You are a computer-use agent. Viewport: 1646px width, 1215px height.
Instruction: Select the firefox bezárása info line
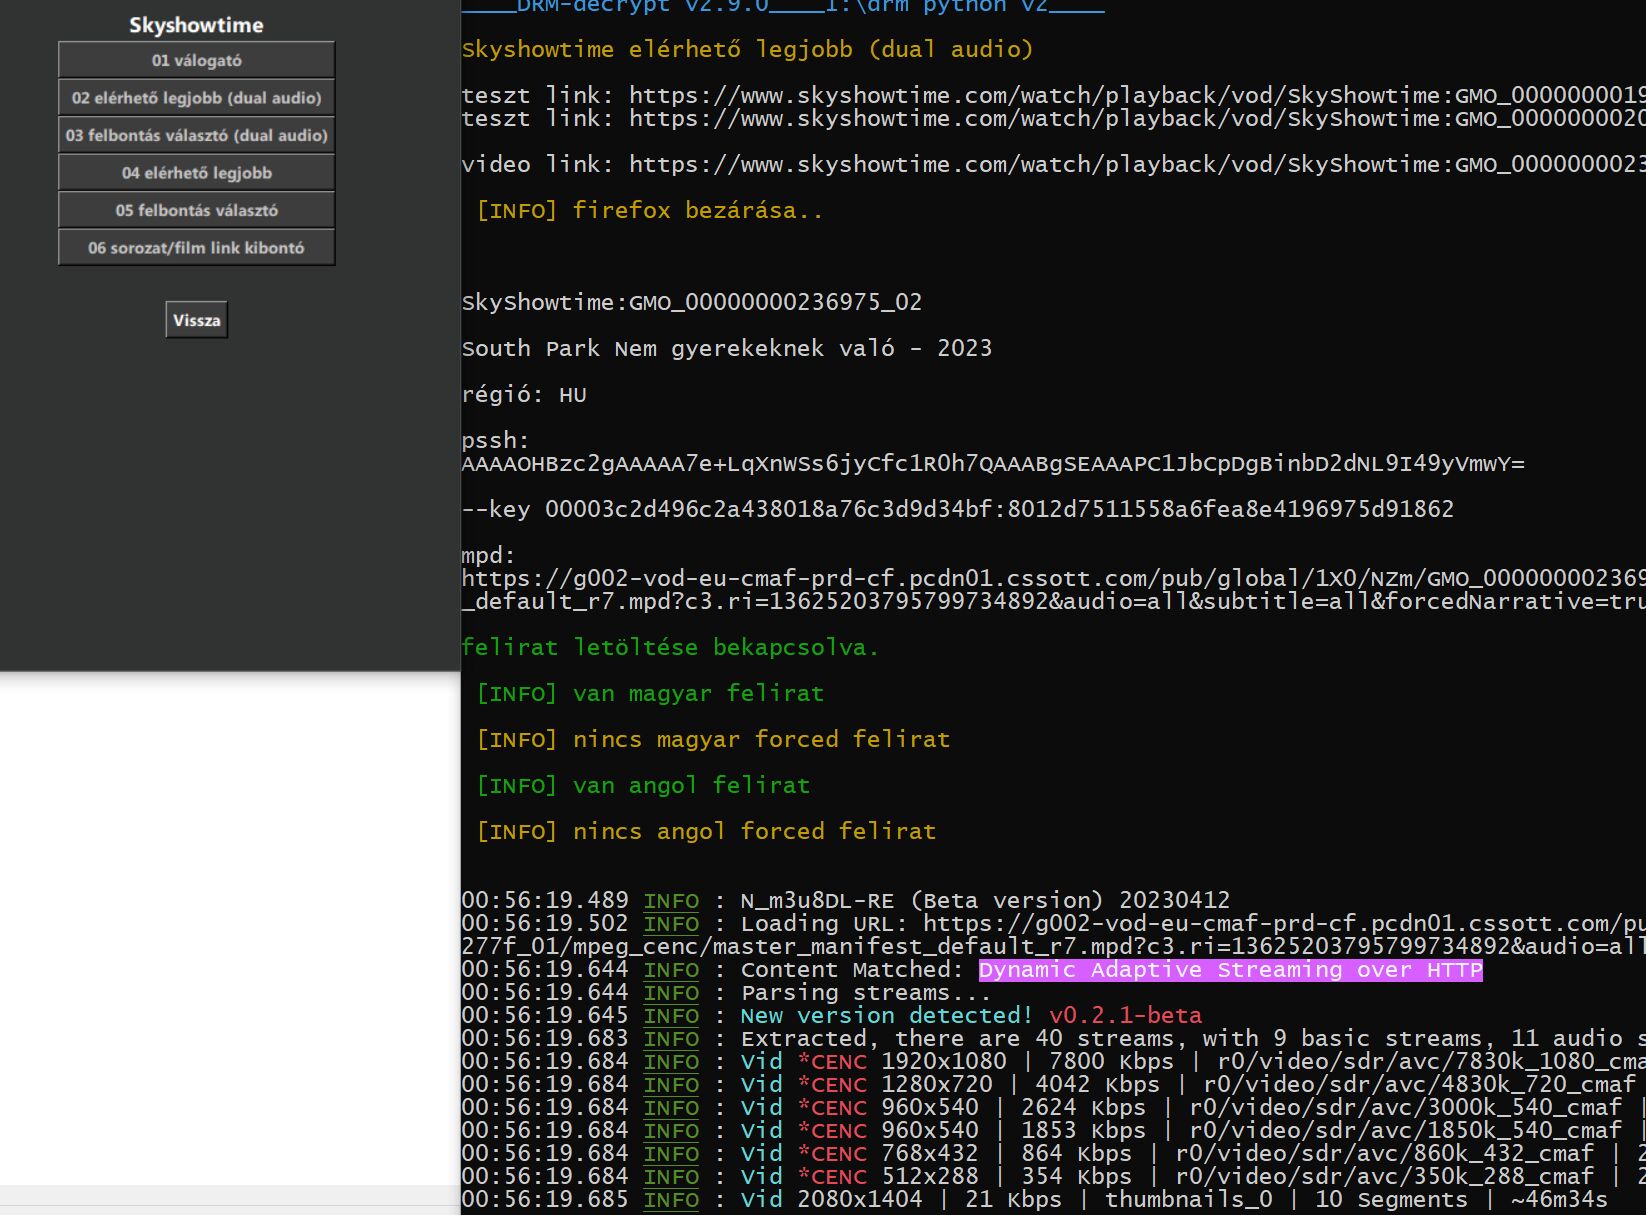650,210
